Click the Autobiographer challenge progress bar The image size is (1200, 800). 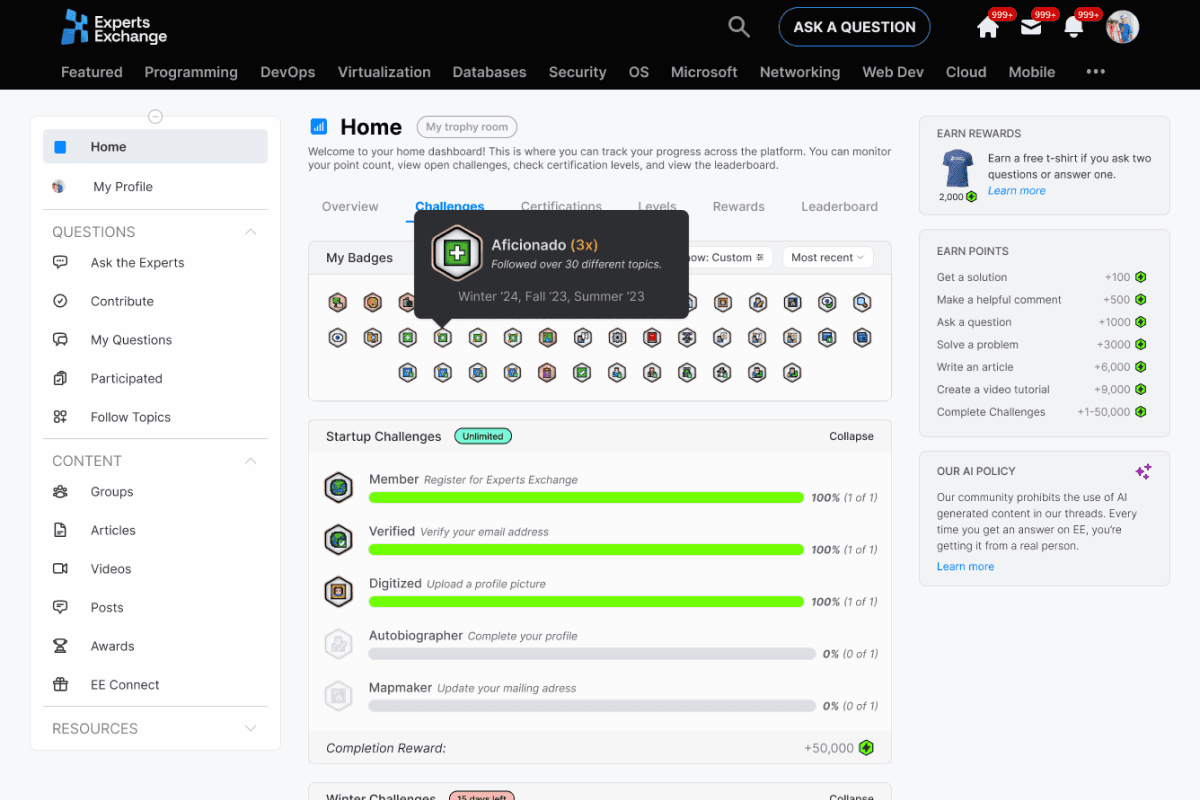click(x=592, y=653)
